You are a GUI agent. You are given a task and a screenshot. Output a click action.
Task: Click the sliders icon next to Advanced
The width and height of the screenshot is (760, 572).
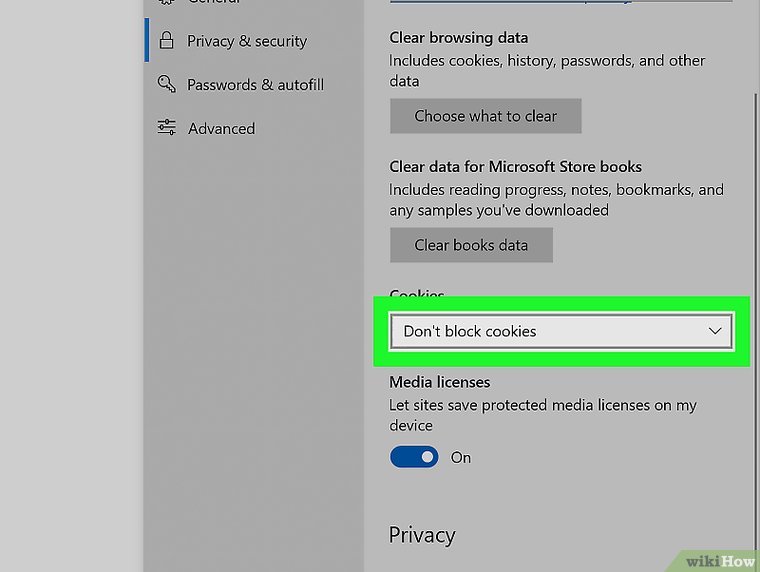167,128
